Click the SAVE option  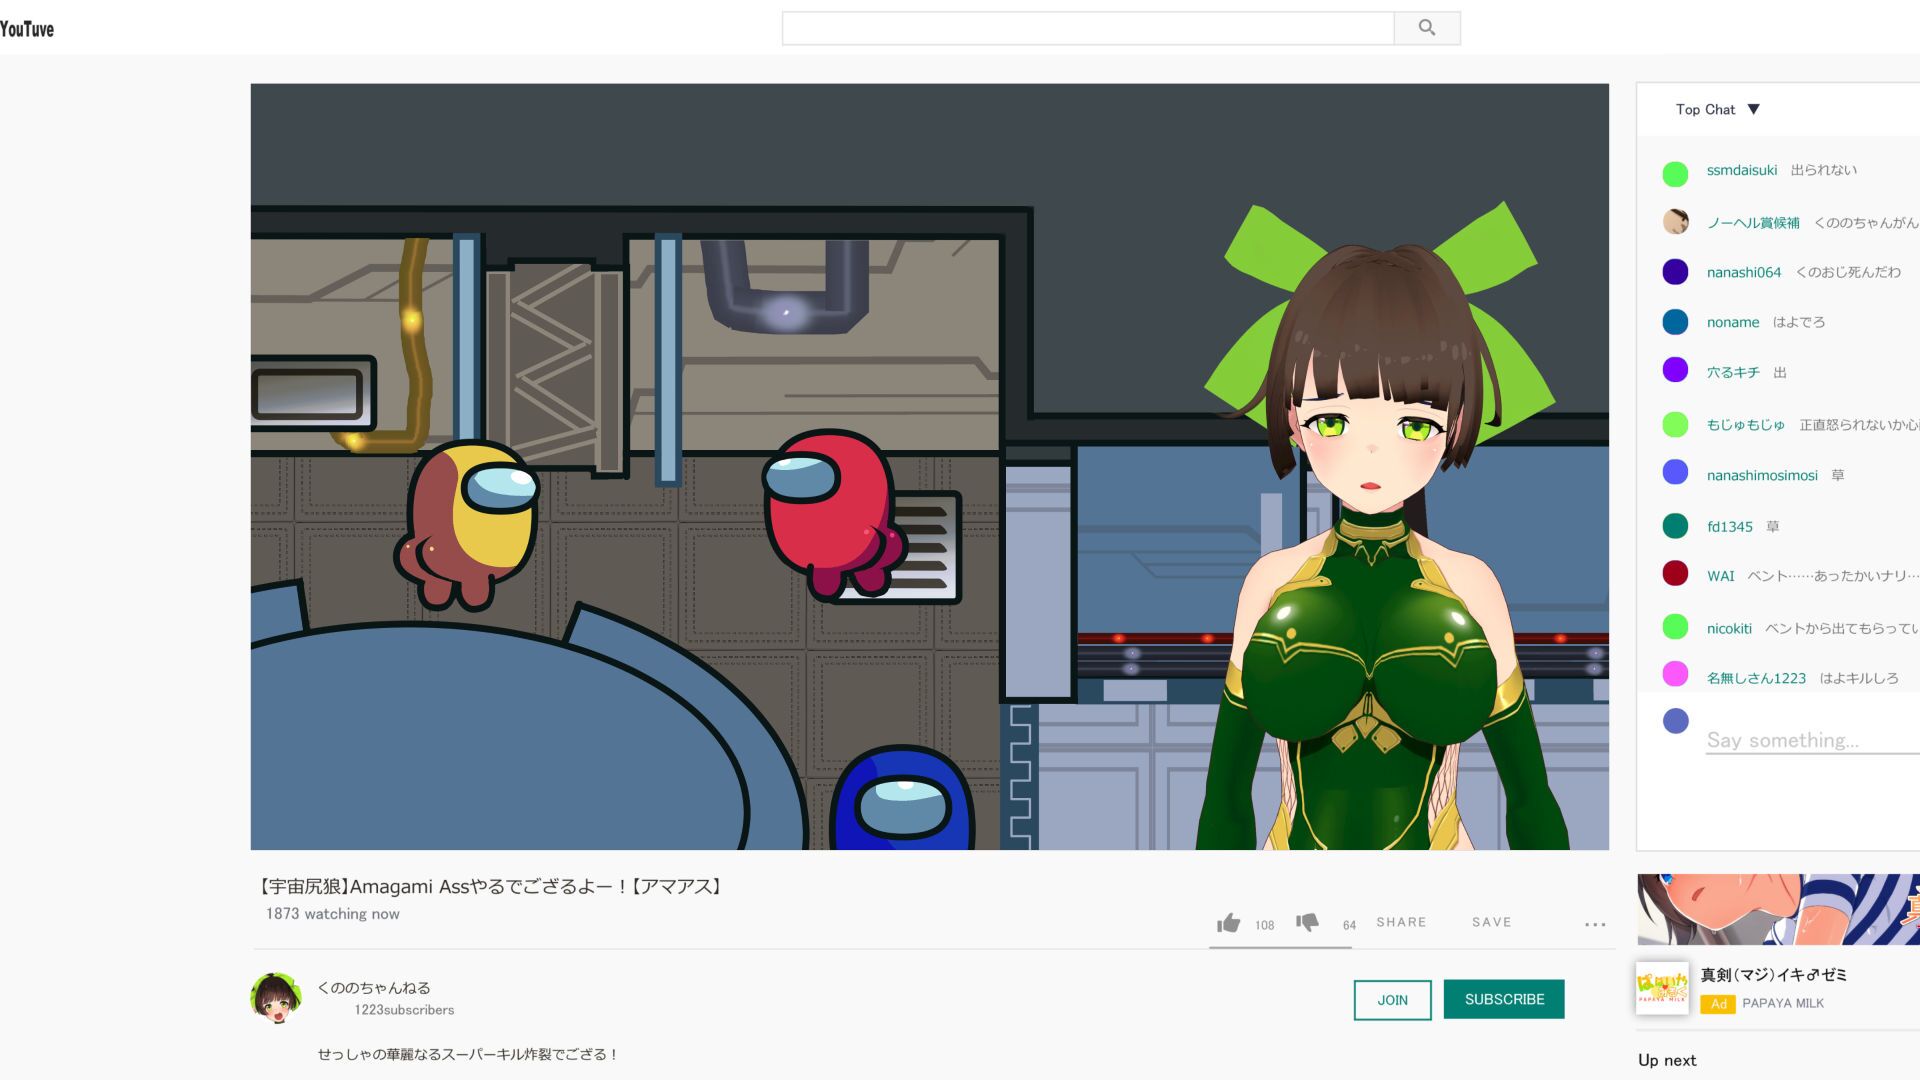1491,922
